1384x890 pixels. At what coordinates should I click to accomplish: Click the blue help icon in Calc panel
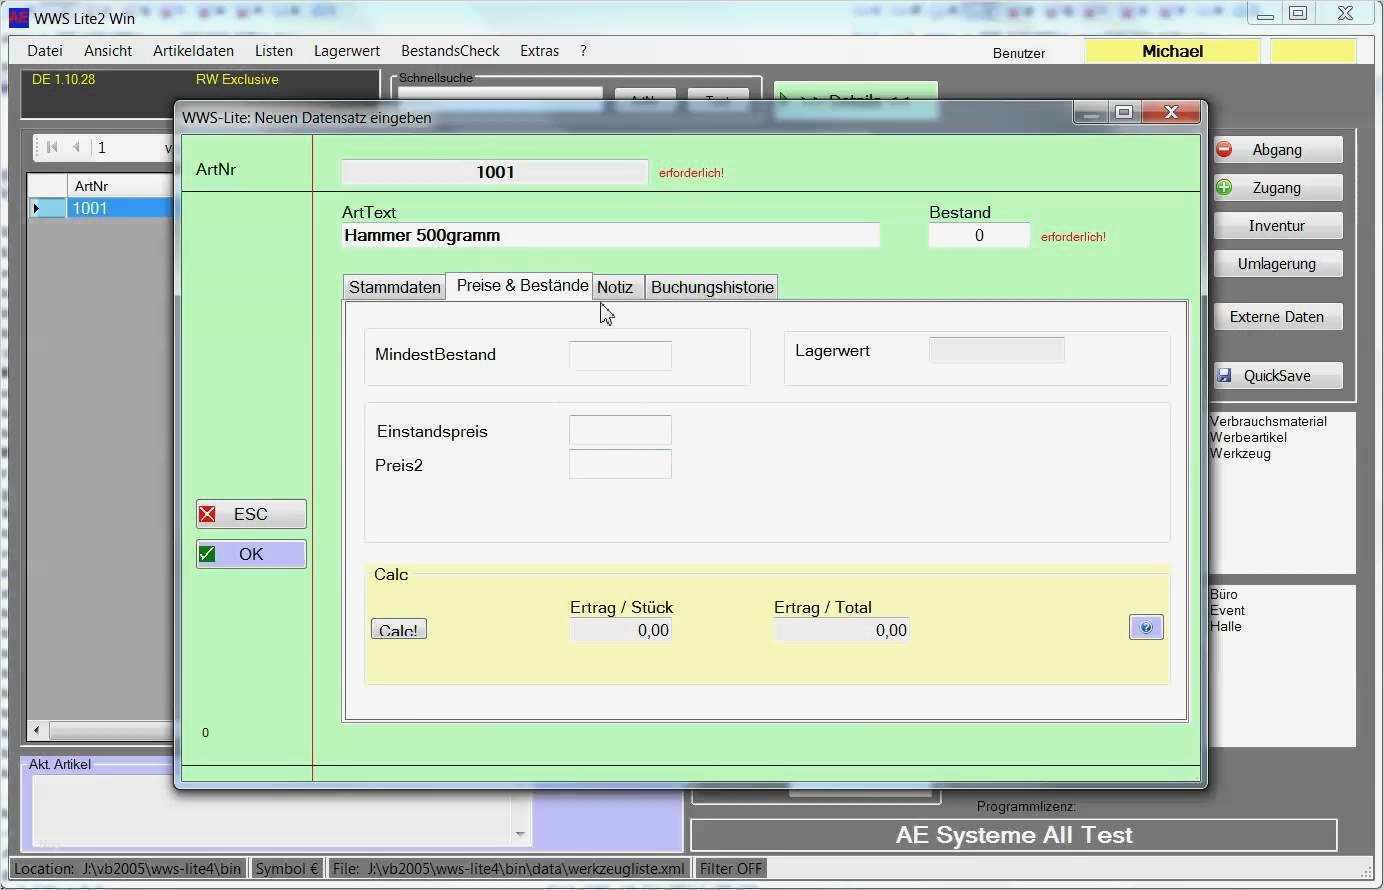click(x=1146, y=627)
